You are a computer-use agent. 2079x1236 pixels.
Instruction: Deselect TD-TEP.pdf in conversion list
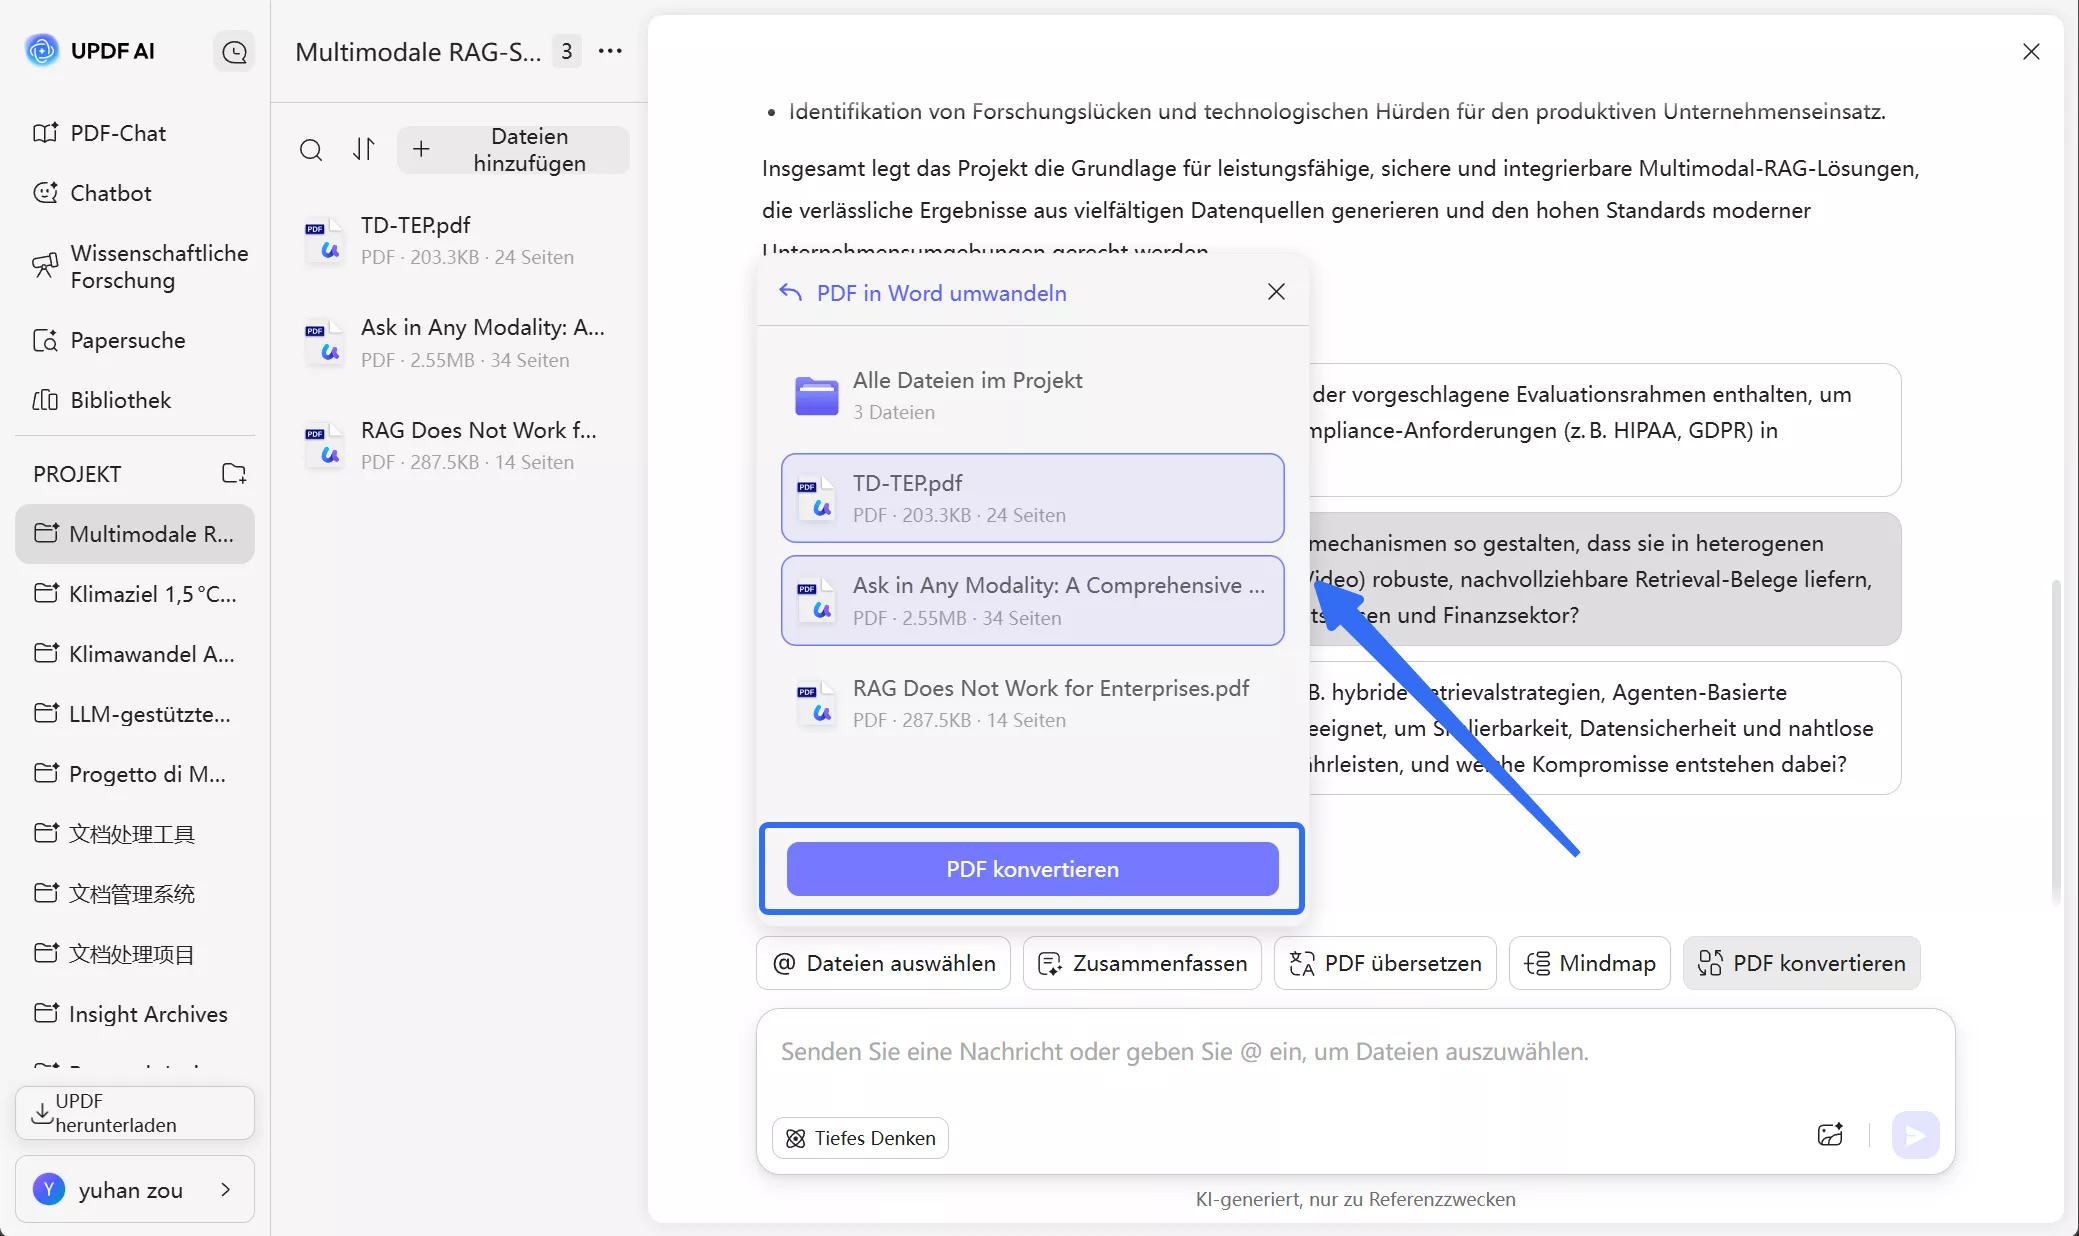[1032, 498]
